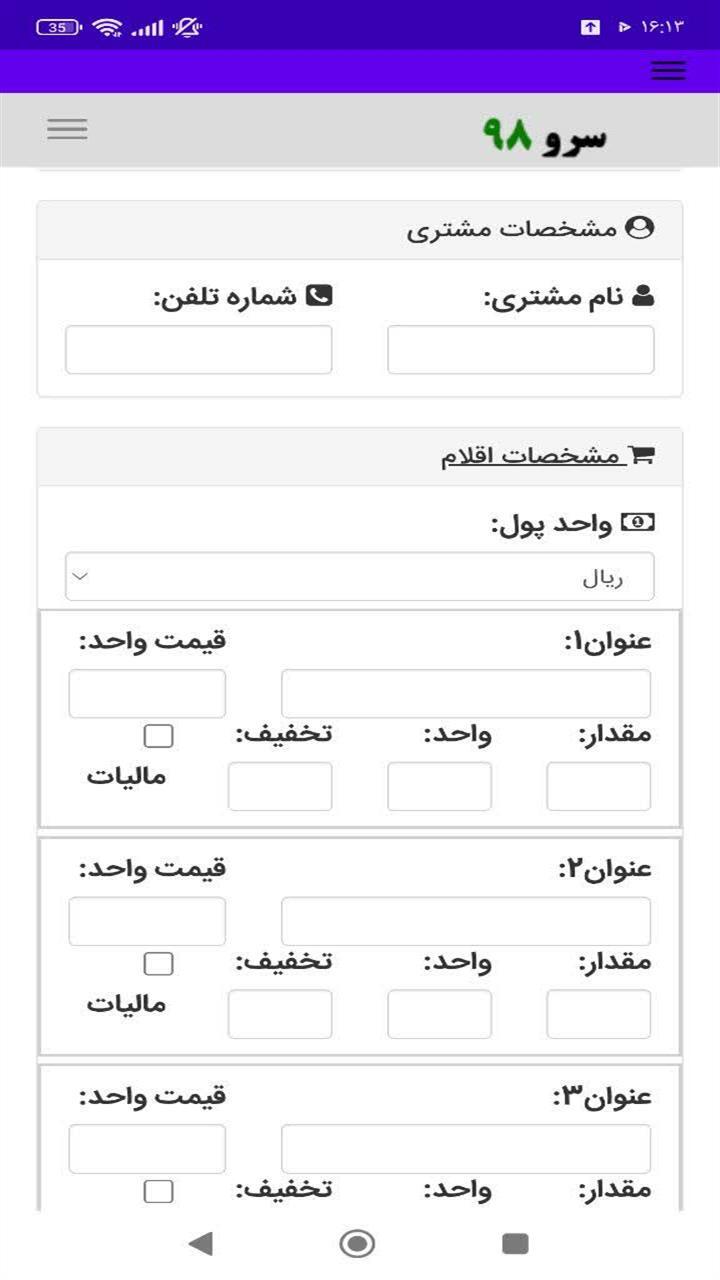Image resolution: width=720 pixels, height=1280 pixels.
Task: Click the money icon beside واحد پول
Action: [x=637, y=522]
